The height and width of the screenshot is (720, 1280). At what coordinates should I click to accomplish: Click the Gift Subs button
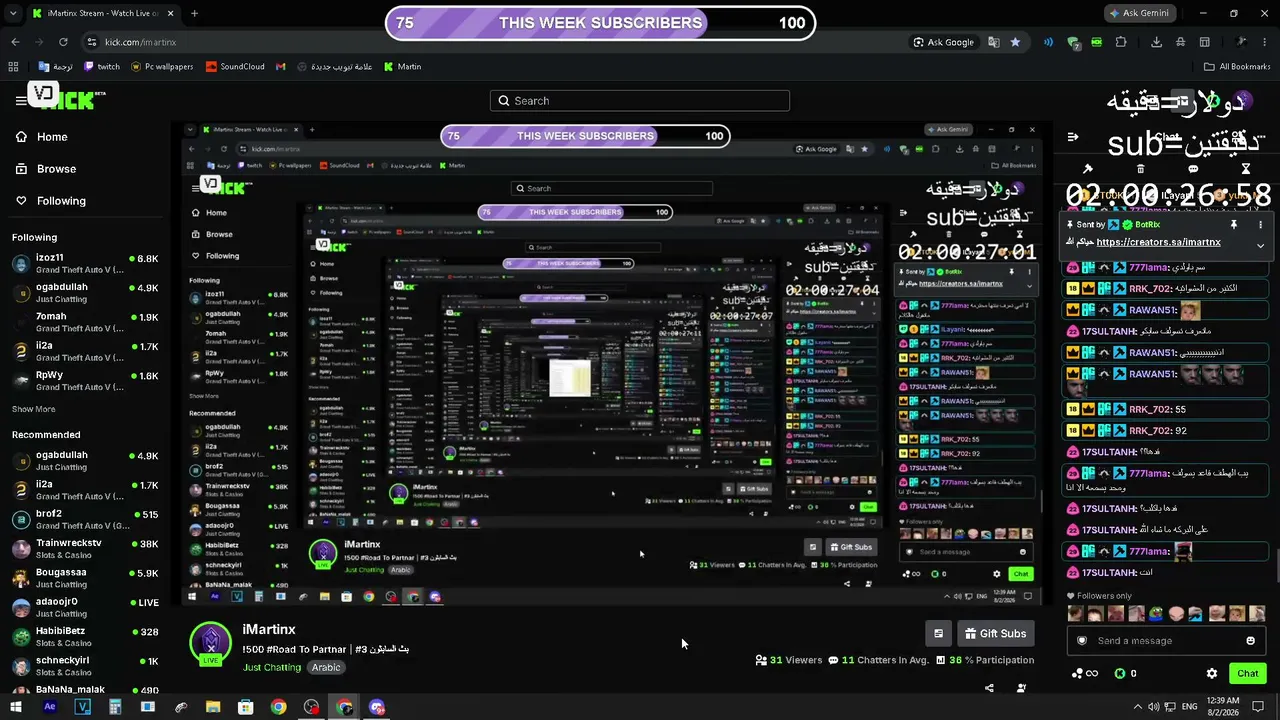click(995, 633)
